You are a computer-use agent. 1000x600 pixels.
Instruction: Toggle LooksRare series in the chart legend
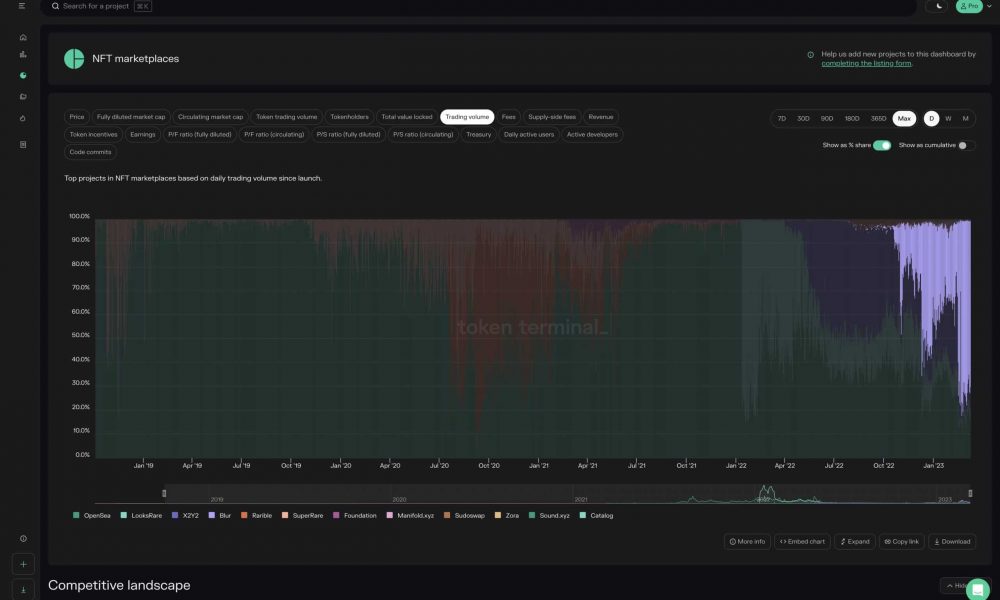(141, 515)
